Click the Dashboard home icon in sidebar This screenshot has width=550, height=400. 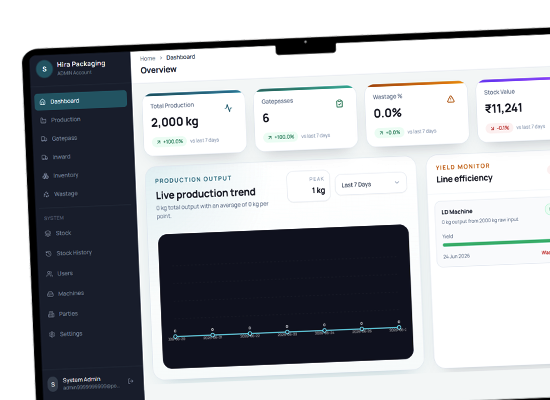point(42,102)
